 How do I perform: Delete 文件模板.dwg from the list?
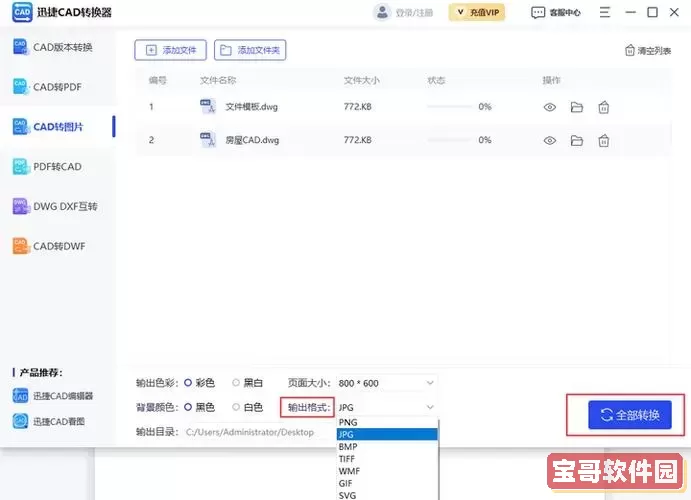pyautogui.click(x=604, y=107)
